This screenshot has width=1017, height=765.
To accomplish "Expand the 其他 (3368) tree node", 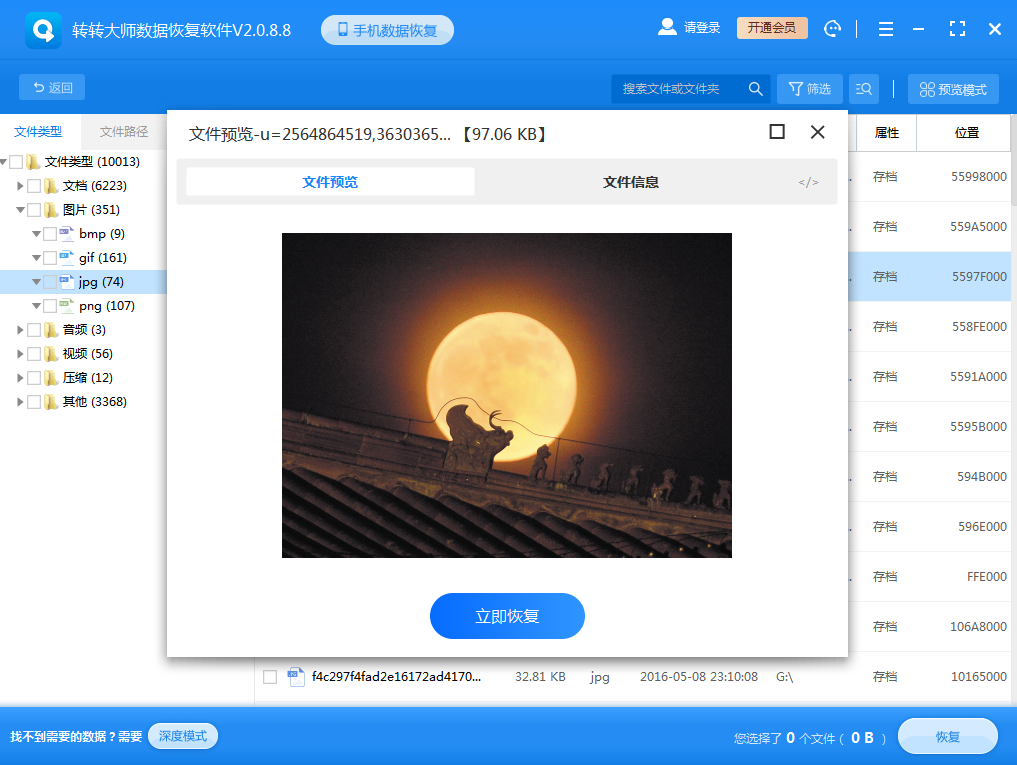I will pos(20,401).
